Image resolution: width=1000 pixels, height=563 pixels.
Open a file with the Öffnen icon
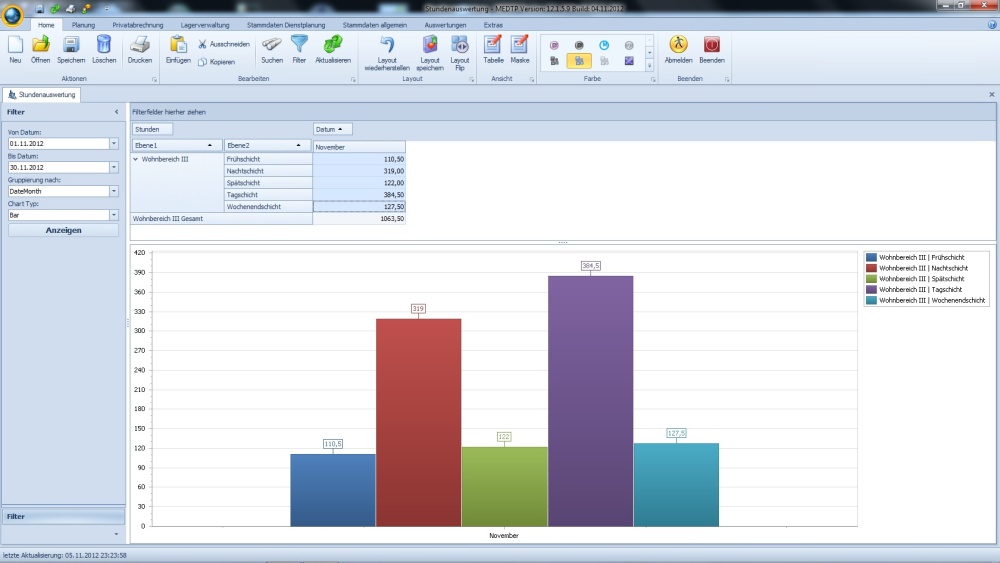tap(41, 45)
